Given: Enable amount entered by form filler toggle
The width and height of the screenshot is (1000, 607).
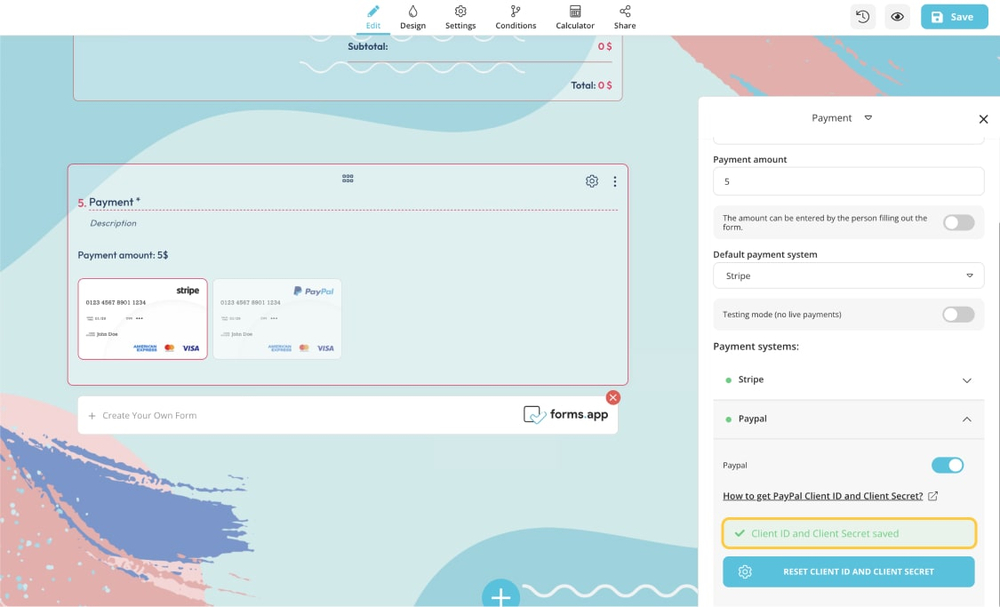Looking at the screenshot, I should pos(958,222).
